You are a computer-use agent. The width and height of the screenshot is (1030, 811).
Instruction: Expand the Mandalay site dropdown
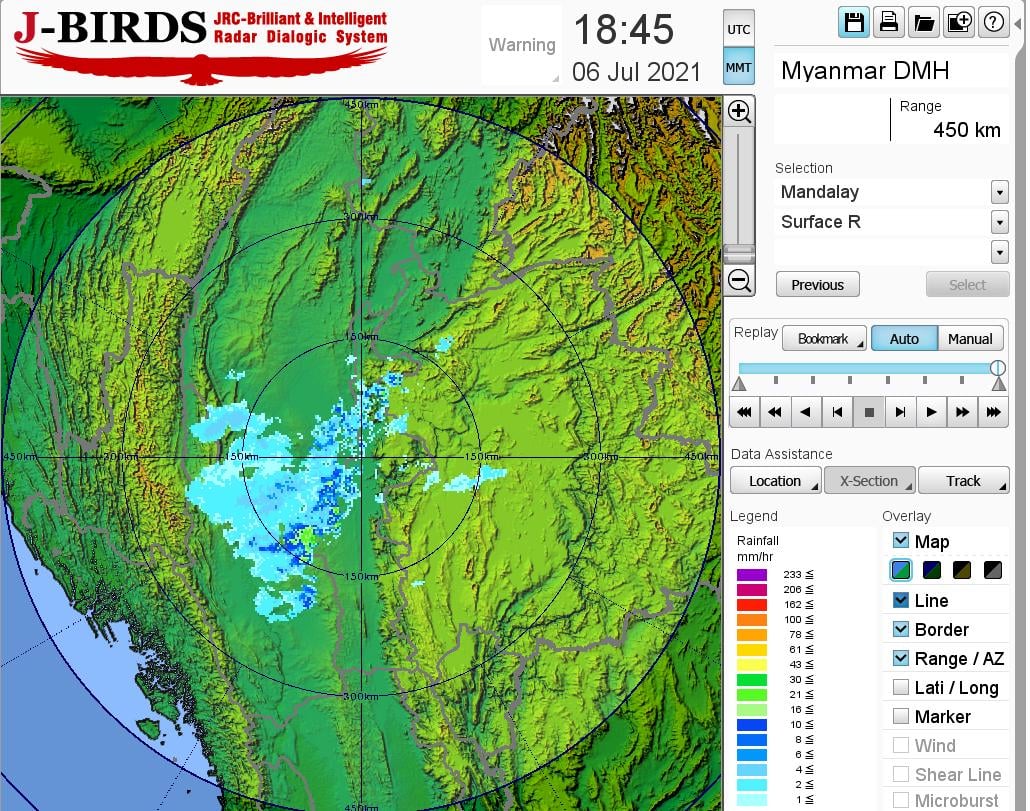coord(999,192)
